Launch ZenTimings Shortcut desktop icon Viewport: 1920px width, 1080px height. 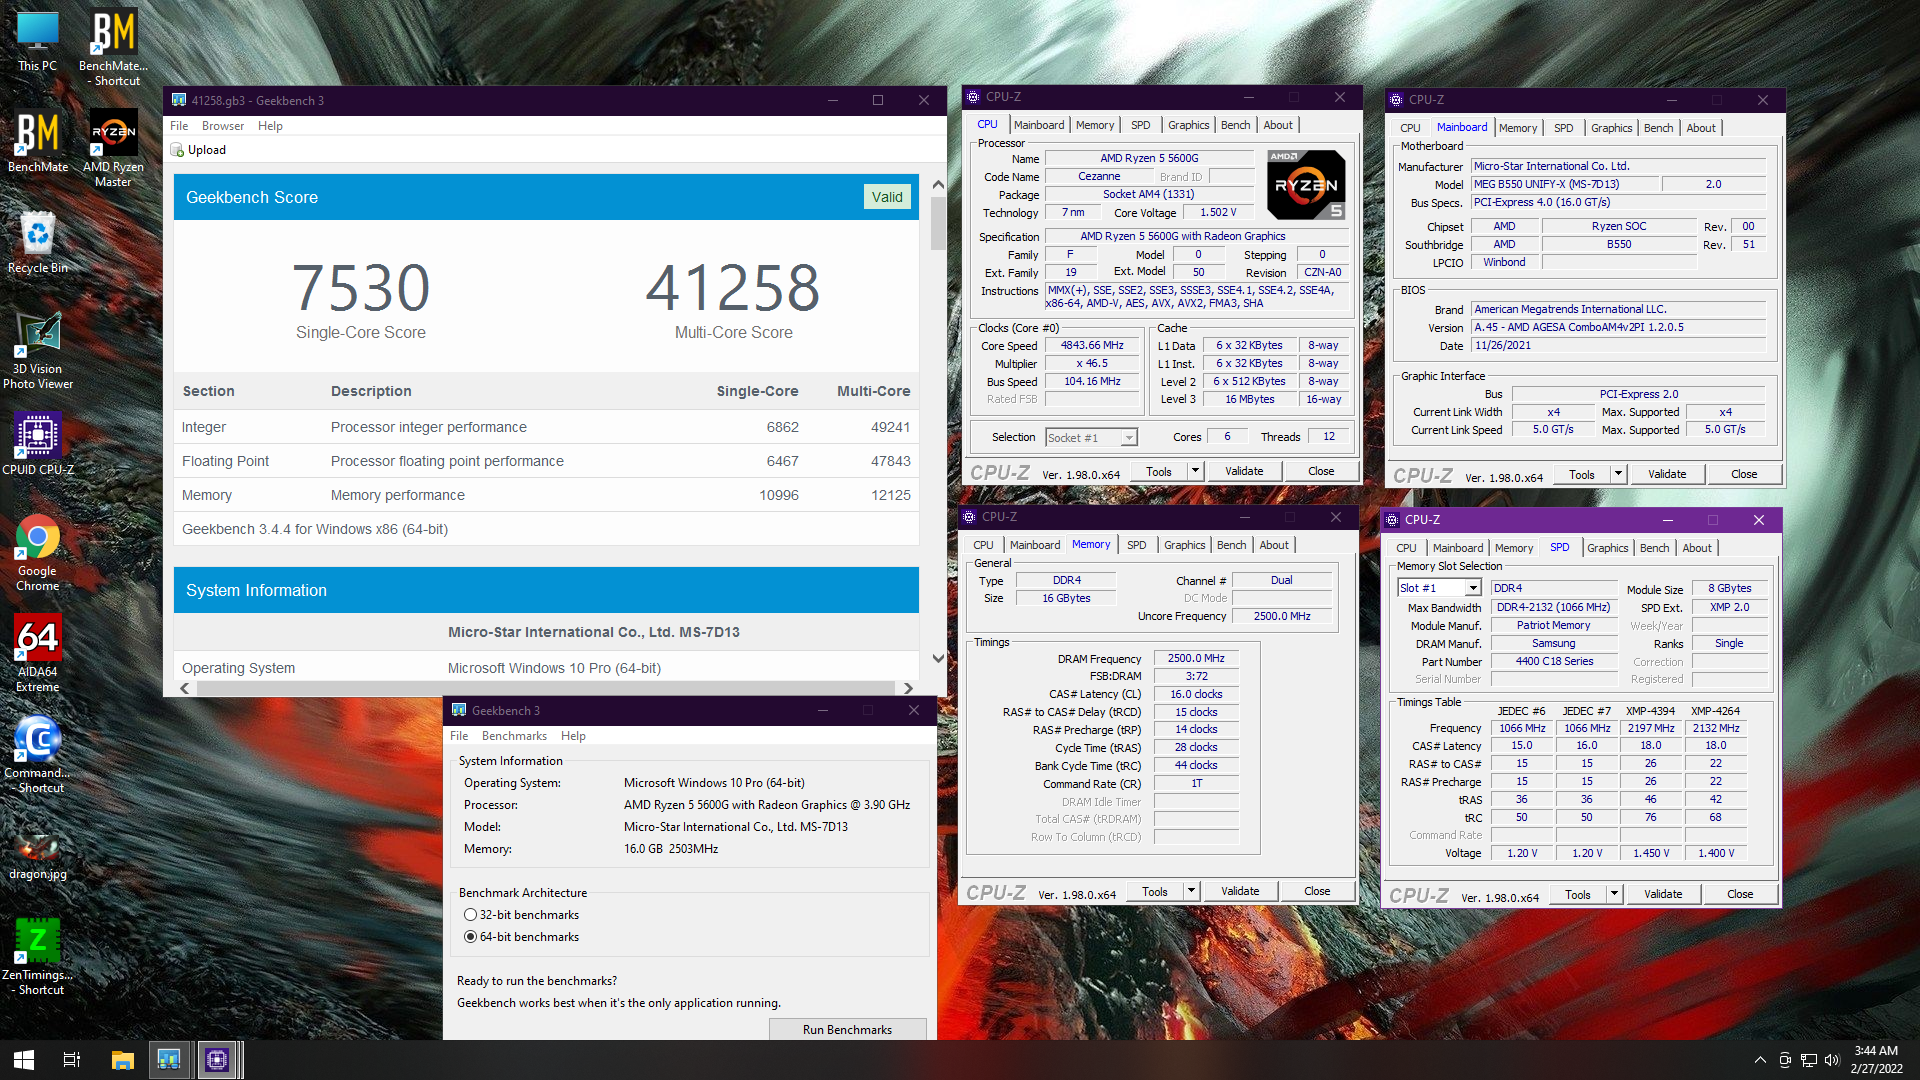38,957
